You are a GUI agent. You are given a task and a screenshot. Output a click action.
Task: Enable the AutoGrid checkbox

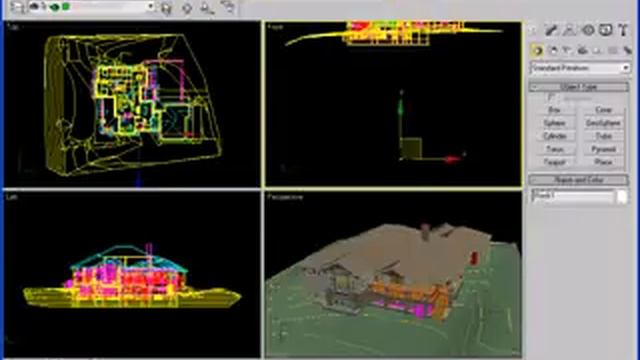tap(551, 98)
